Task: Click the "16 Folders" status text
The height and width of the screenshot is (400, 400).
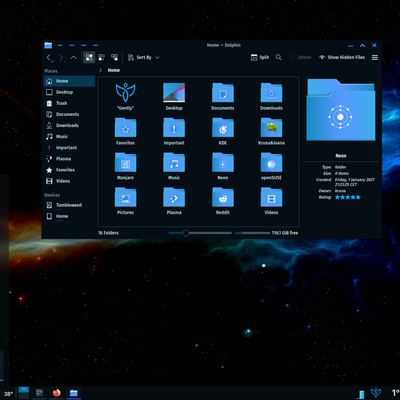Action: click(108, 233)
